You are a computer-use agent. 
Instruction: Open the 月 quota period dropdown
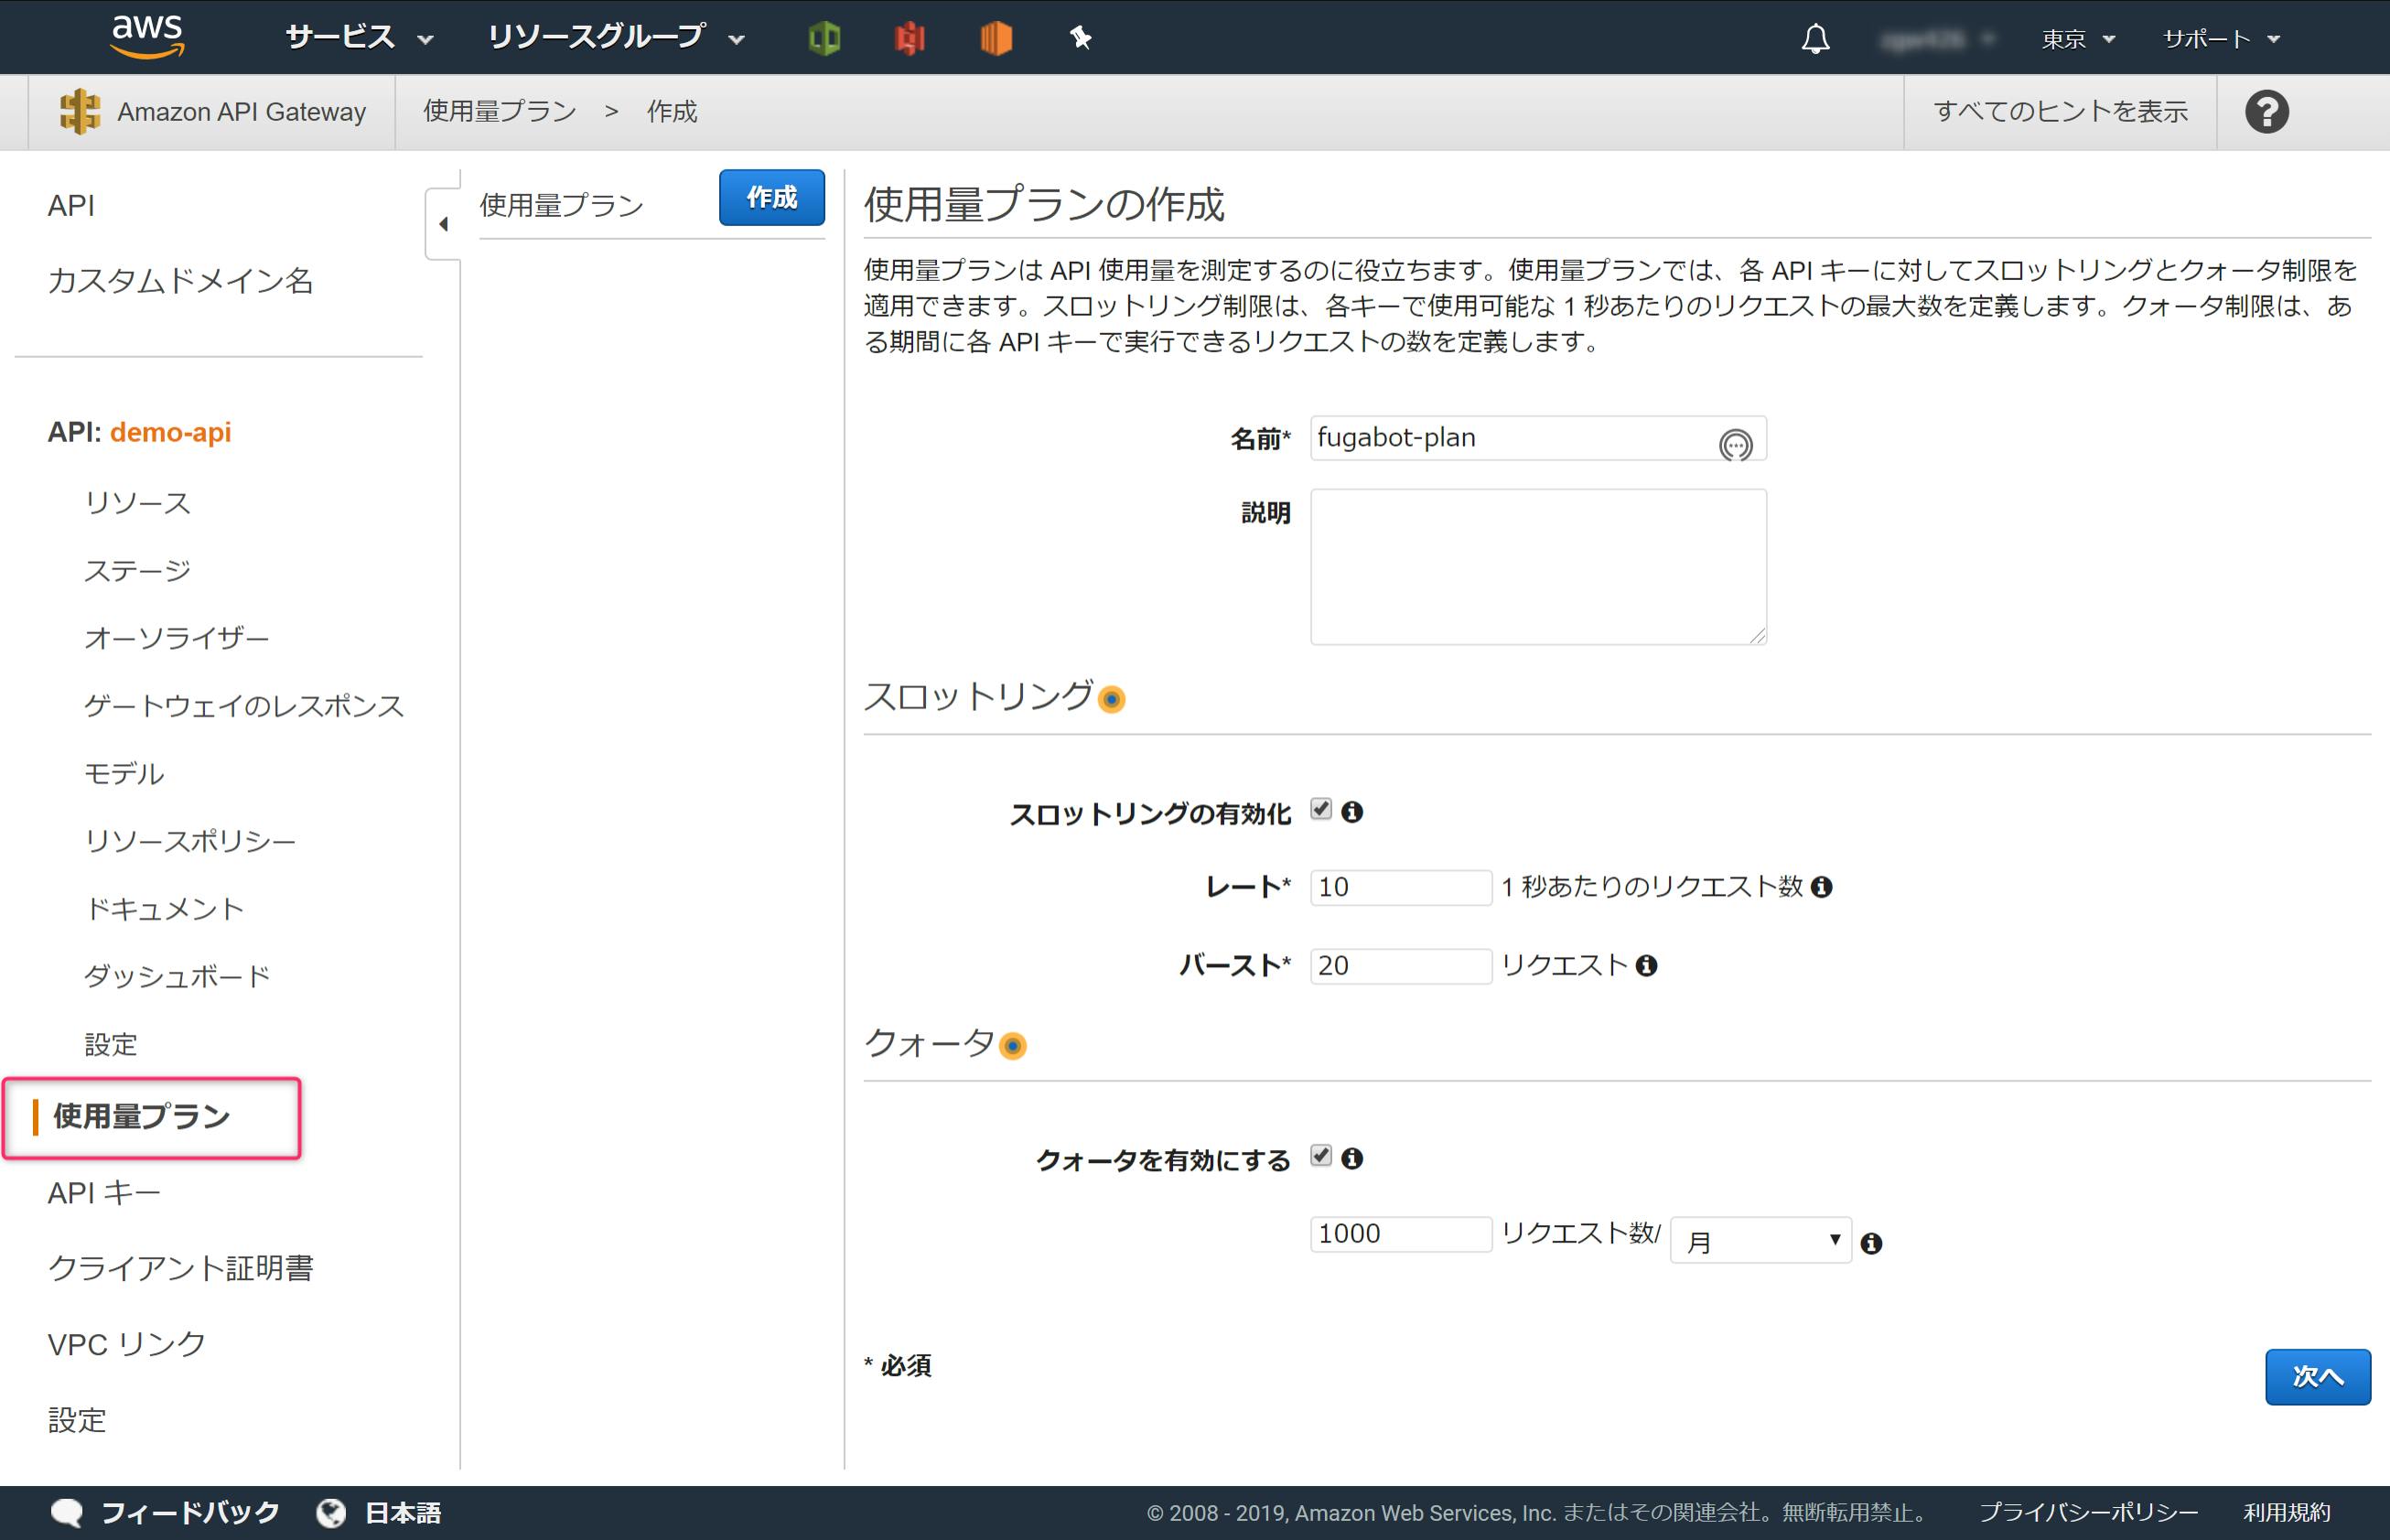(1760, 1241)
